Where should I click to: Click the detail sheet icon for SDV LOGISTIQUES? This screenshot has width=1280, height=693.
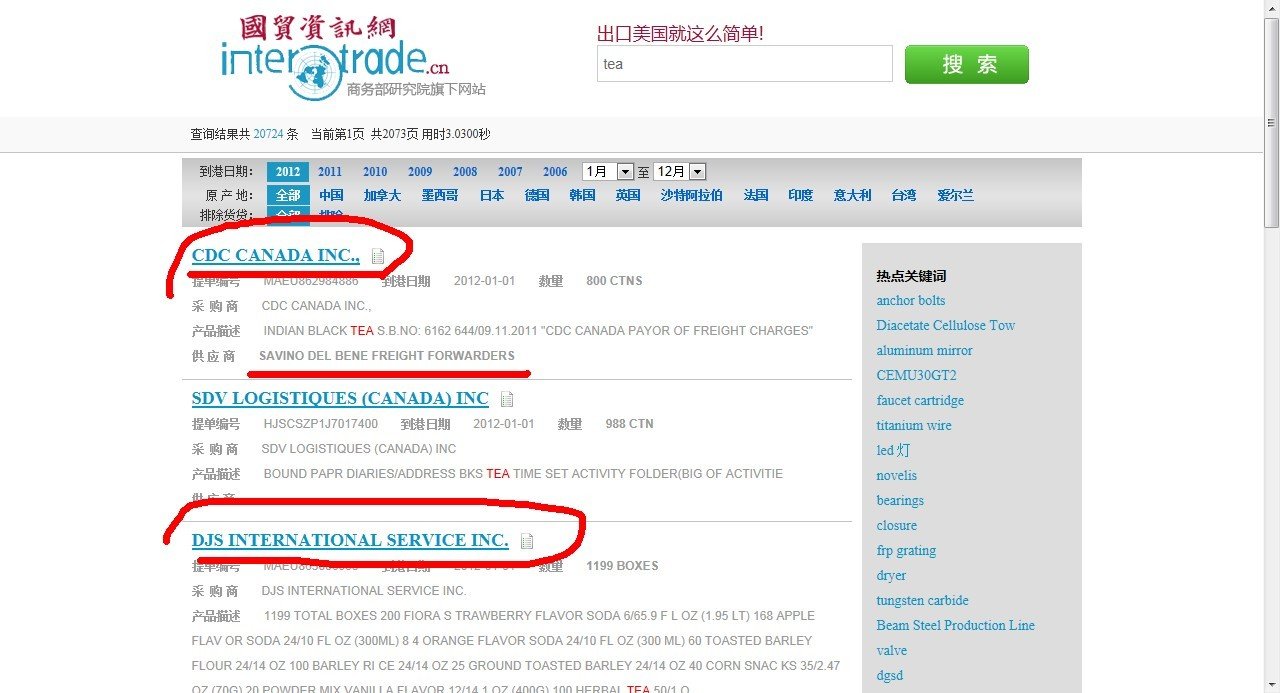(507, 398)
